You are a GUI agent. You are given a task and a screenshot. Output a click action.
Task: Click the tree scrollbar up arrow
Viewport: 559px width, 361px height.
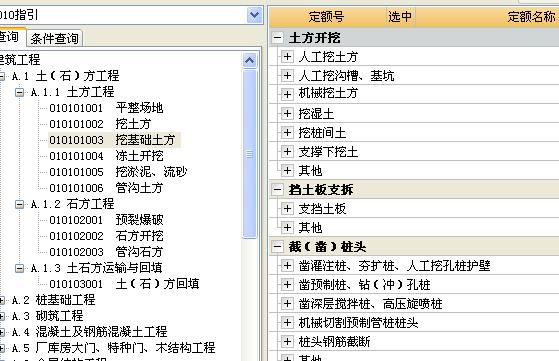(x=250, y=60)
